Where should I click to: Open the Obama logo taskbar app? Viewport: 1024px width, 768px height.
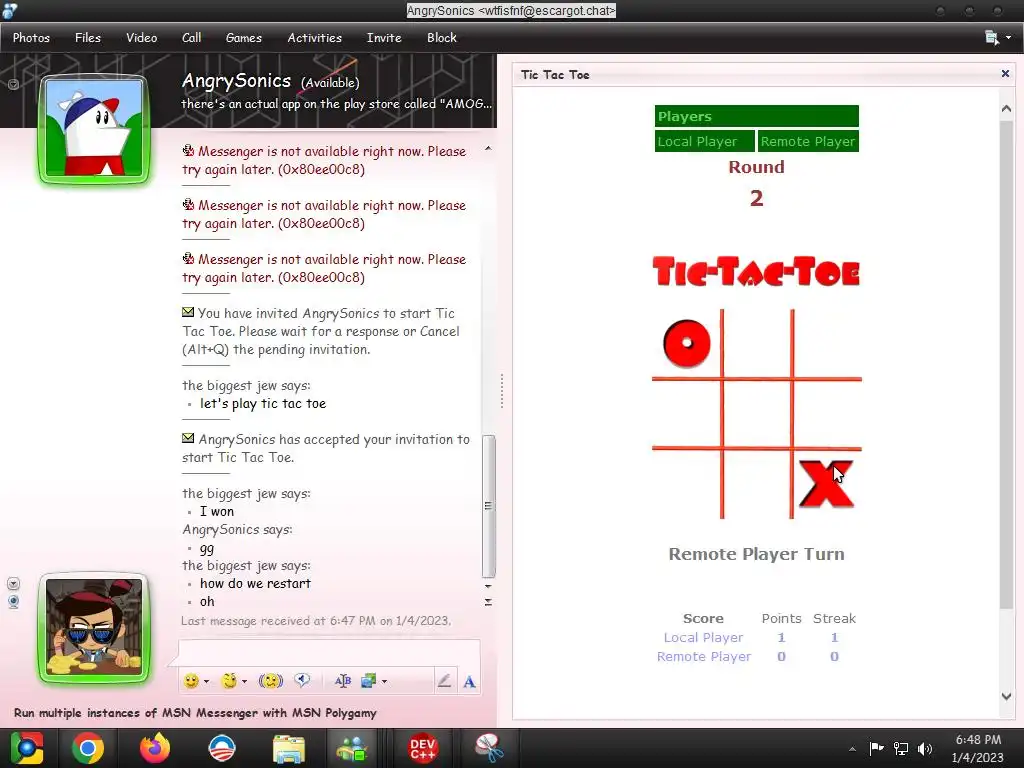click(x=221, y=748)
